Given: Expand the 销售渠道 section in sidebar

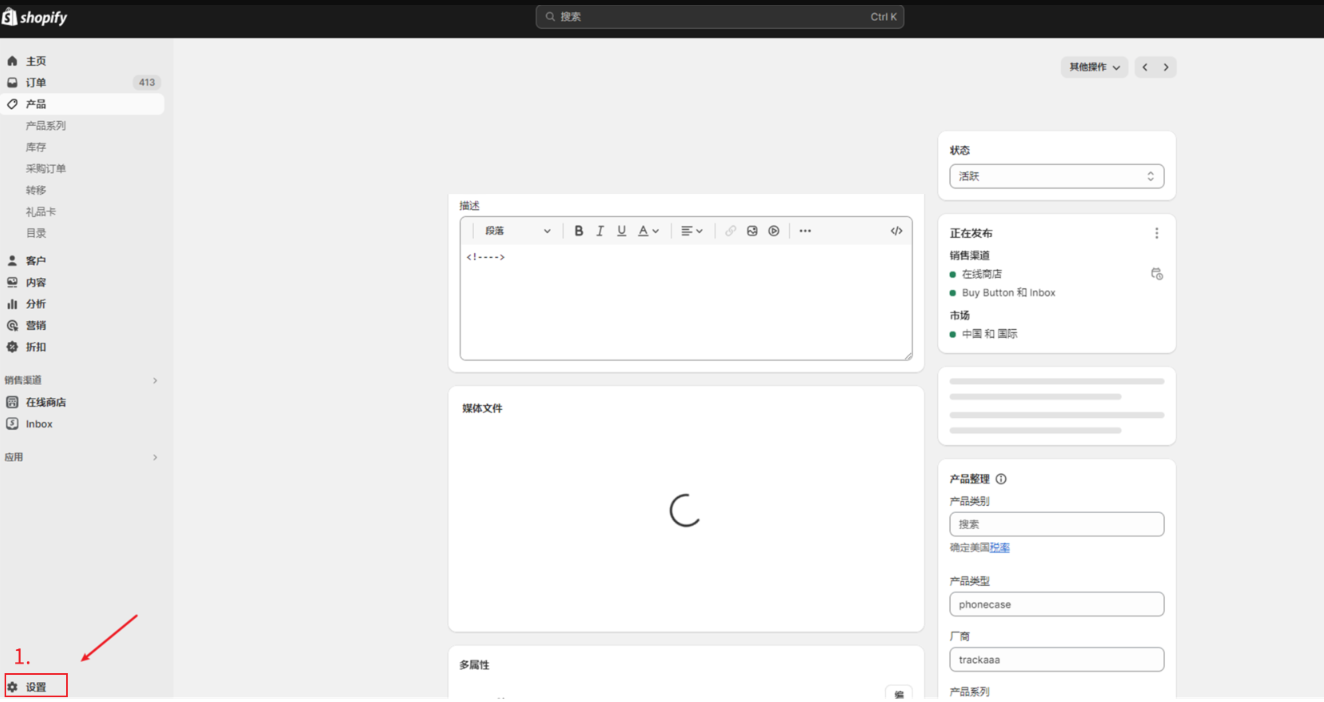Looking at the screenshot, I should [x=155, y=380].
